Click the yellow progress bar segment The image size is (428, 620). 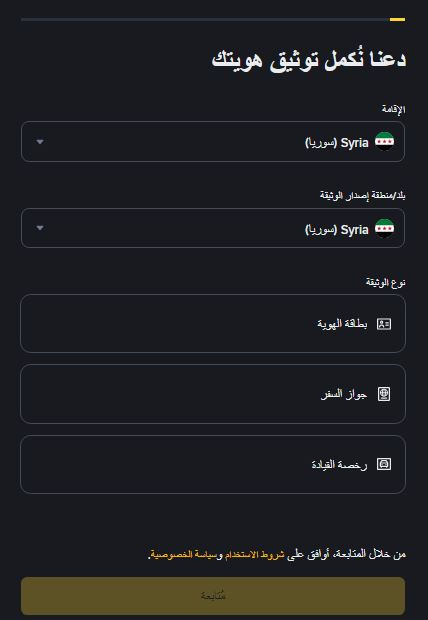397,19
